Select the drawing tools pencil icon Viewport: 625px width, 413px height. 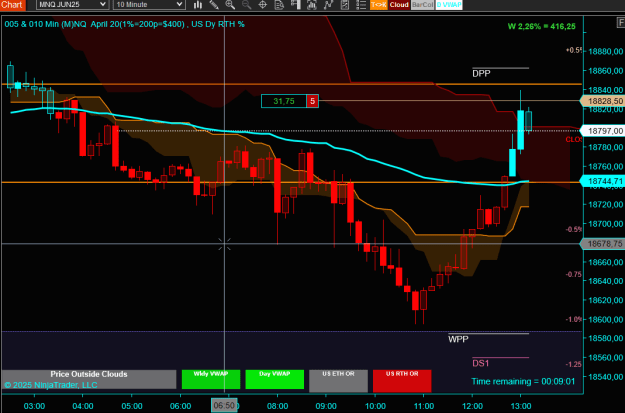click(x=214, y=4)
